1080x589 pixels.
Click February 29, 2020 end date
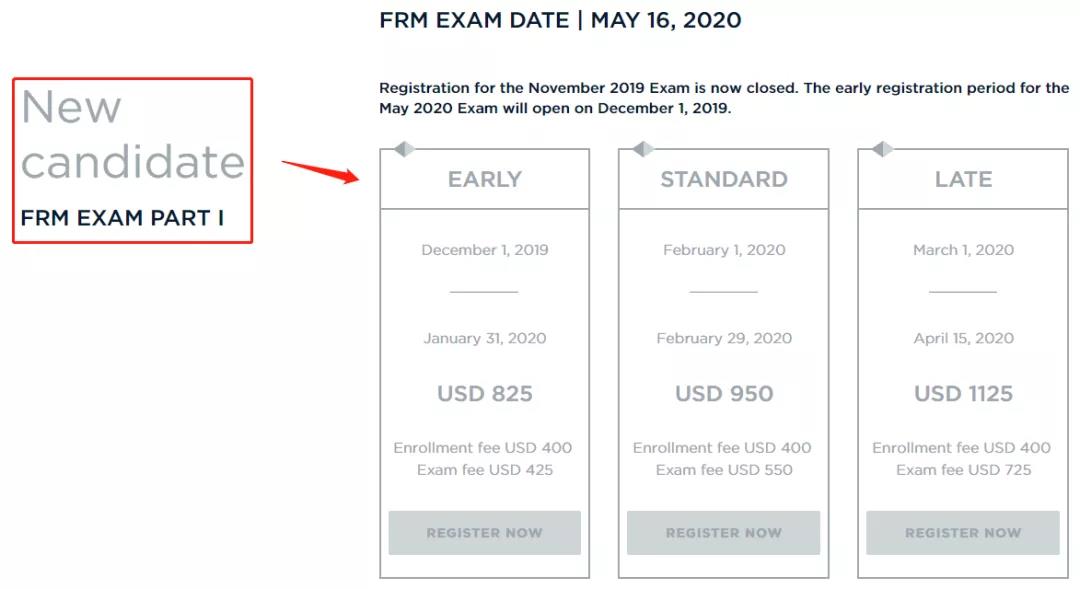click(x=724, y=338)
